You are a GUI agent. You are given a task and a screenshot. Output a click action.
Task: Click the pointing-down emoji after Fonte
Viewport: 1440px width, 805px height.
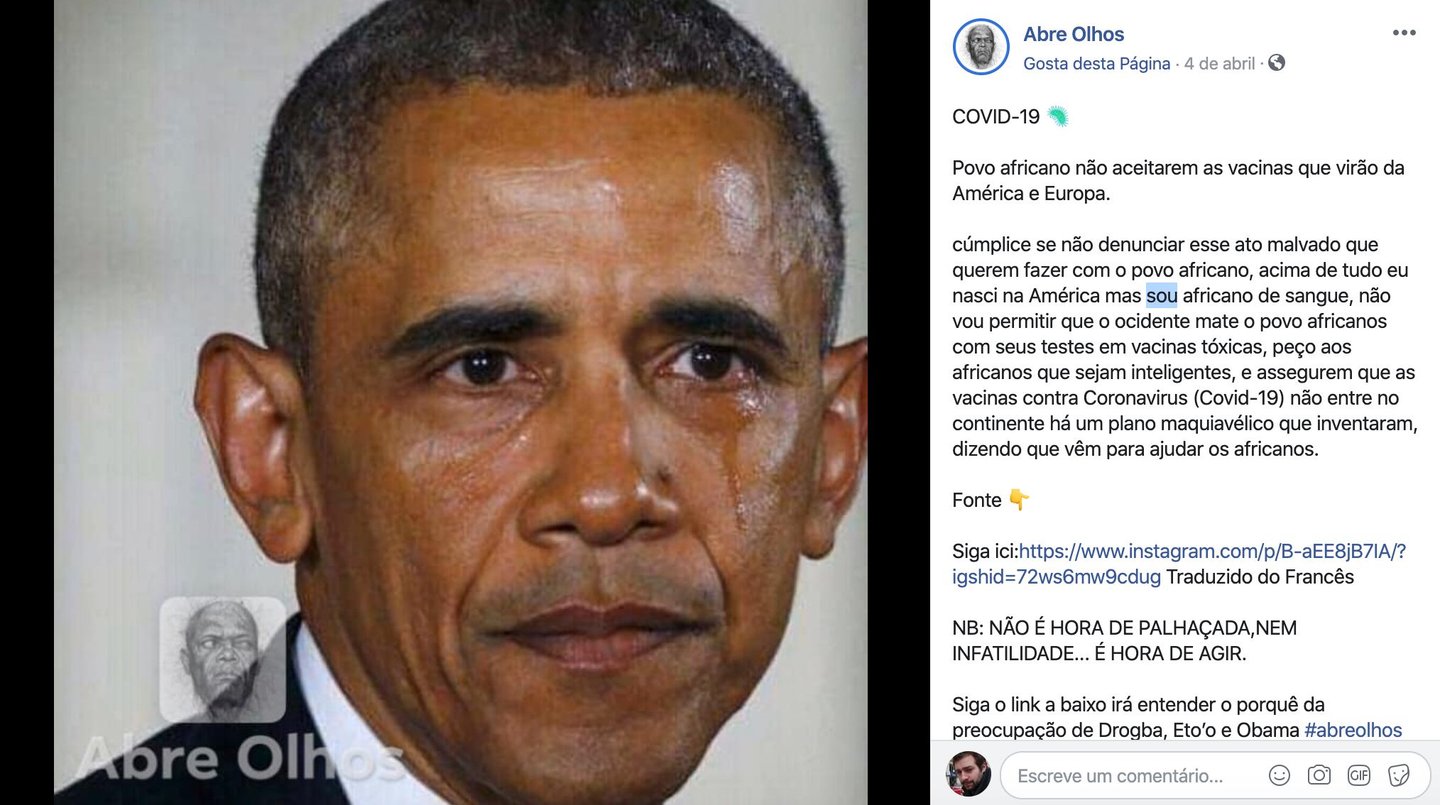click(1019, 500)
